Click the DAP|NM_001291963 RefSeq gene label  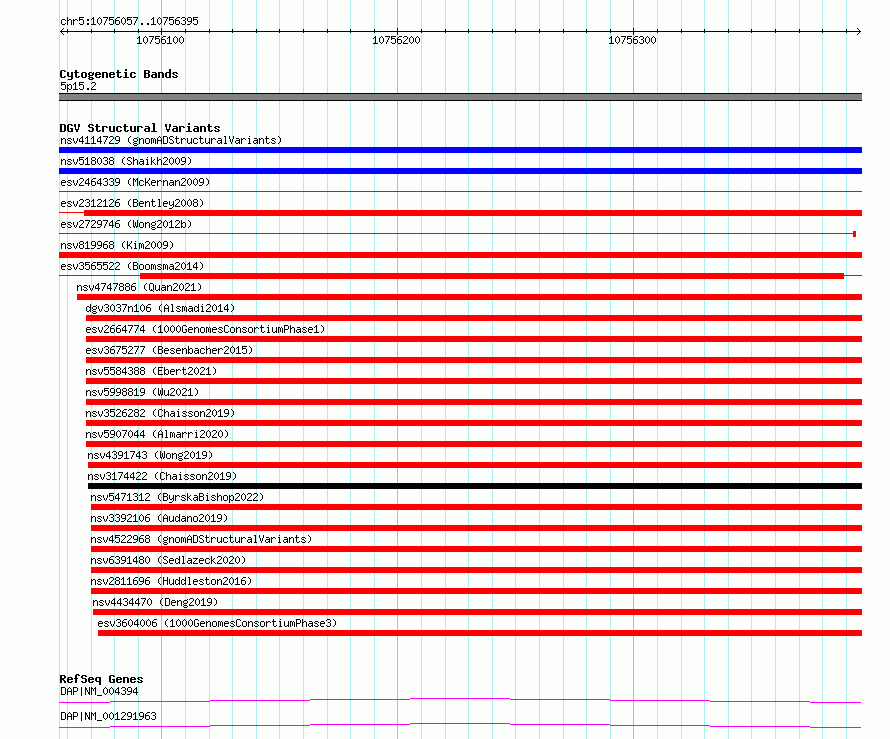click(x=108, y=716)
